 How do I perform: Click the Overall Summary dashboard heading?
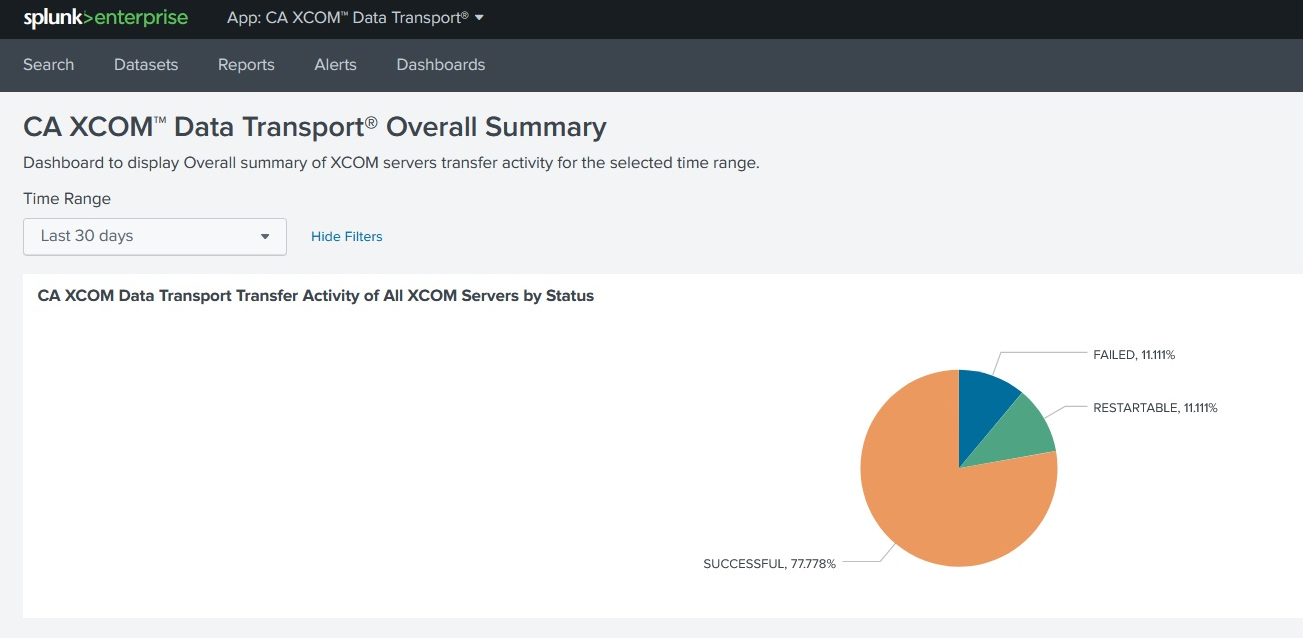click(314, 127)
